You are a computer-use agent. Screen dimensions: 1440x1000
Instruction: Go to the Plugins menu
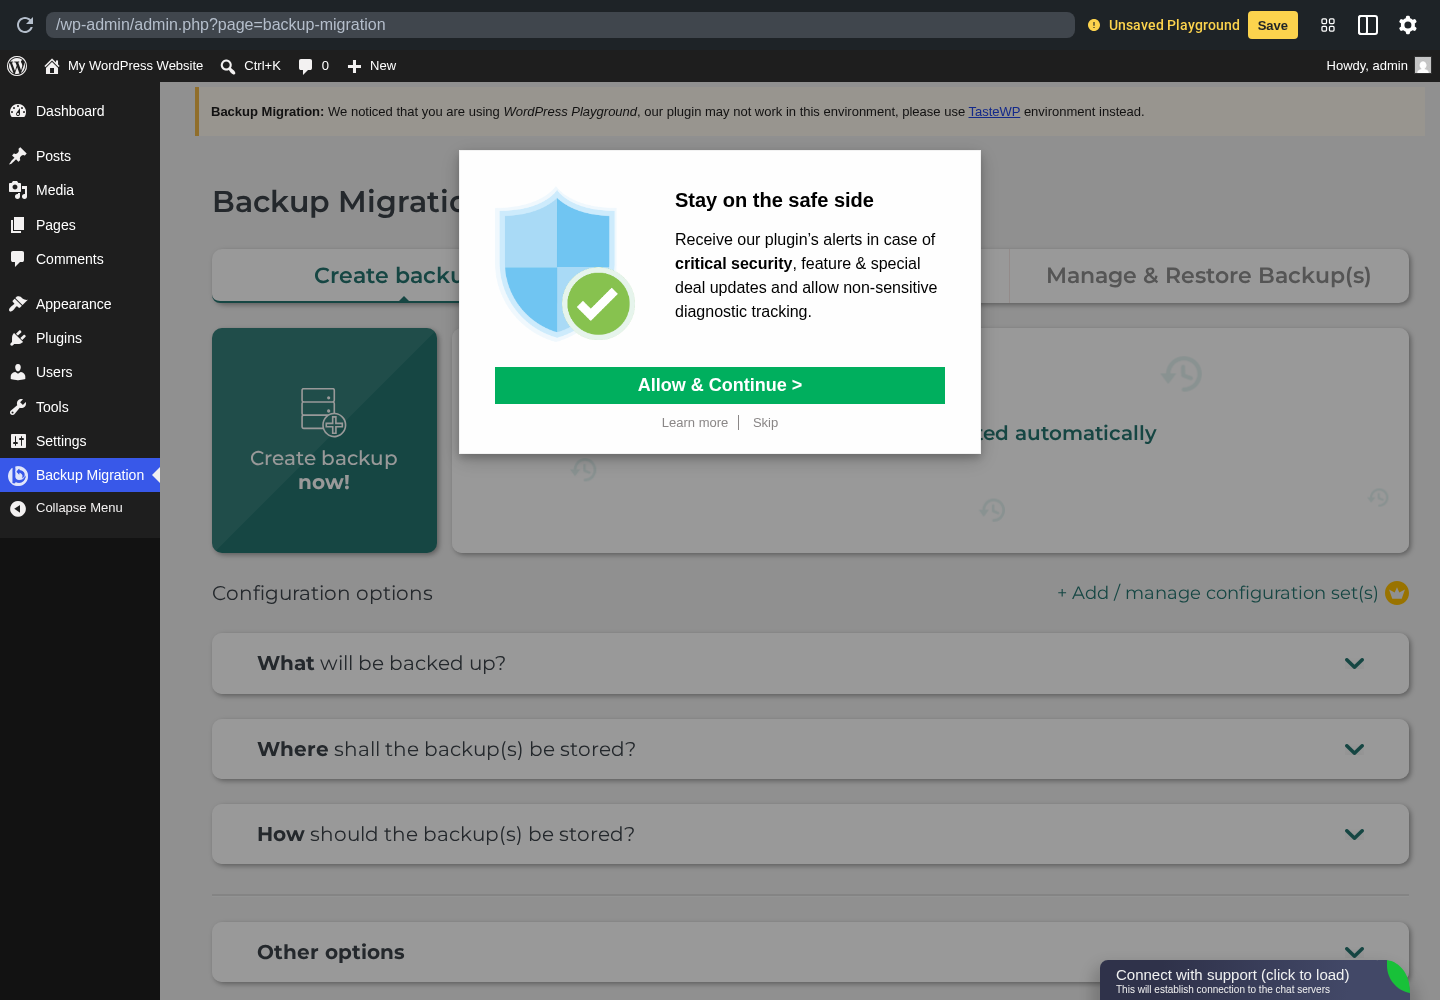tap(80, 338)
